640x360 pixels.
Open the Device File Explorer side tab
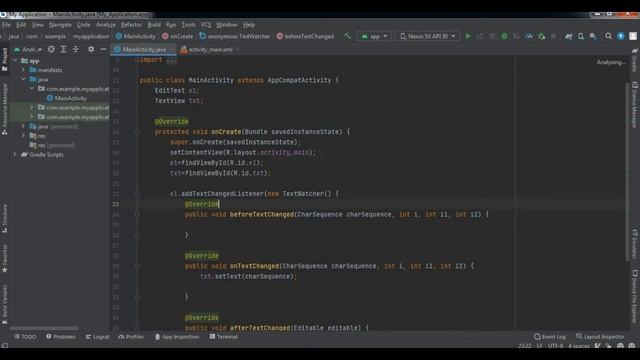tap(635, 296)
